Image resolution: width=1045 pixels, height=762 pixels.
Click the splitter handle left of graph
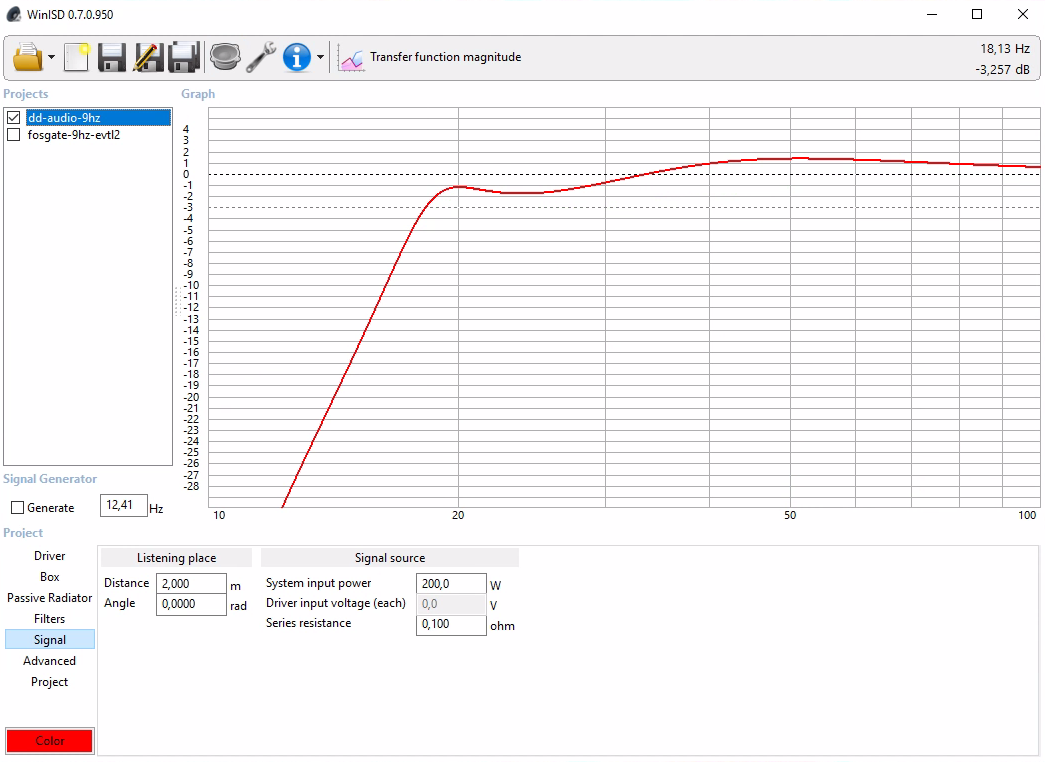pyautogui.click(x=177, y=301)
